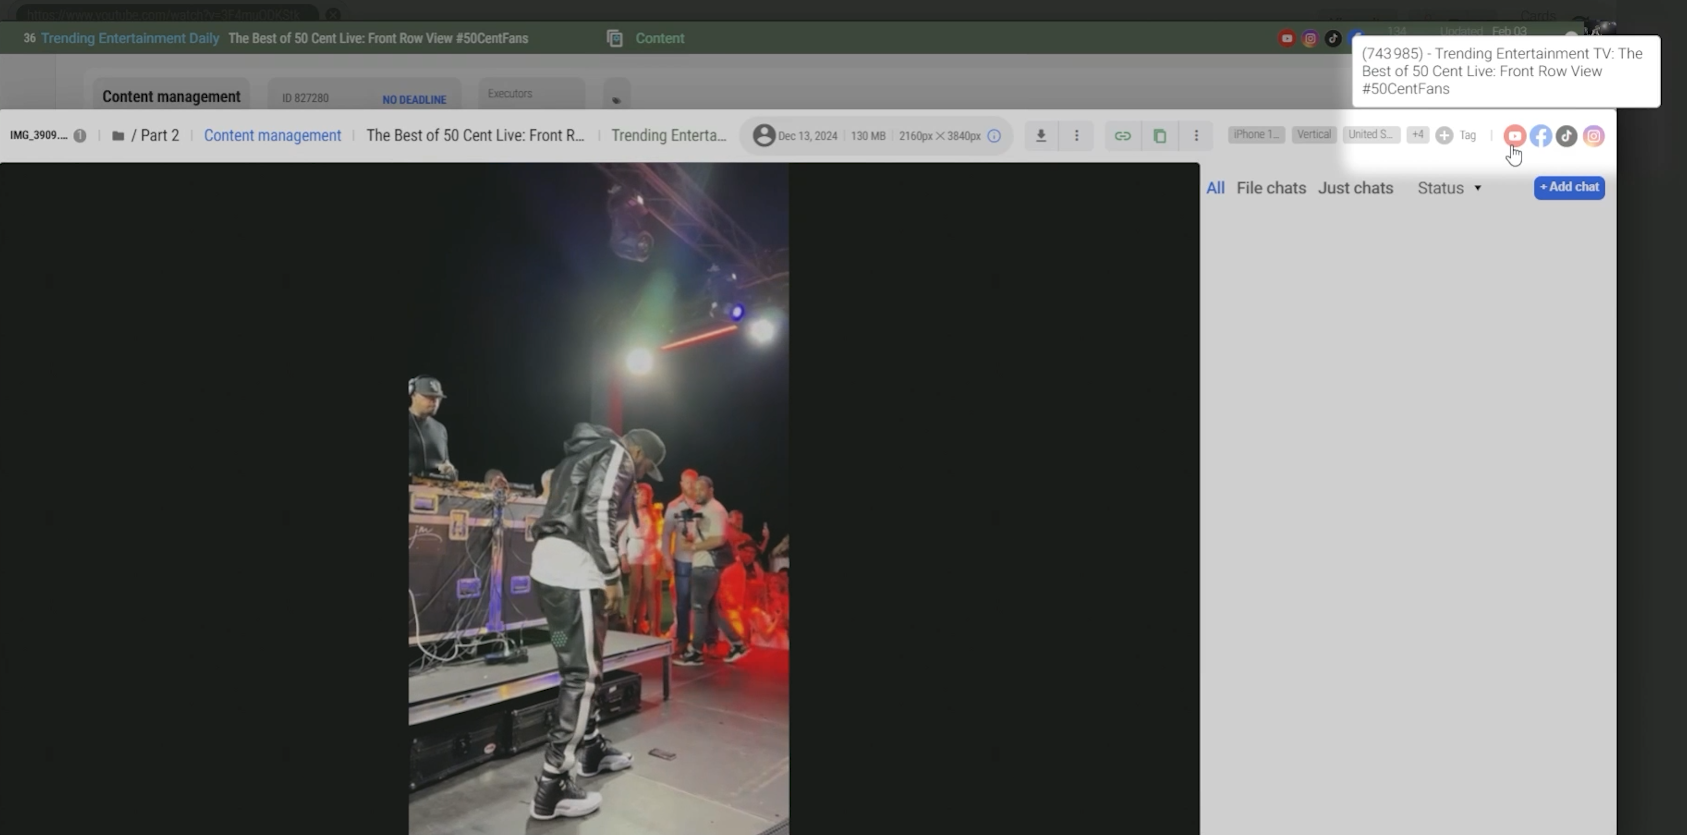Click the info badge next to IMG_3909
Image resolution: width=1687 pixels, height=835 pixels.
tap(80, 136)
